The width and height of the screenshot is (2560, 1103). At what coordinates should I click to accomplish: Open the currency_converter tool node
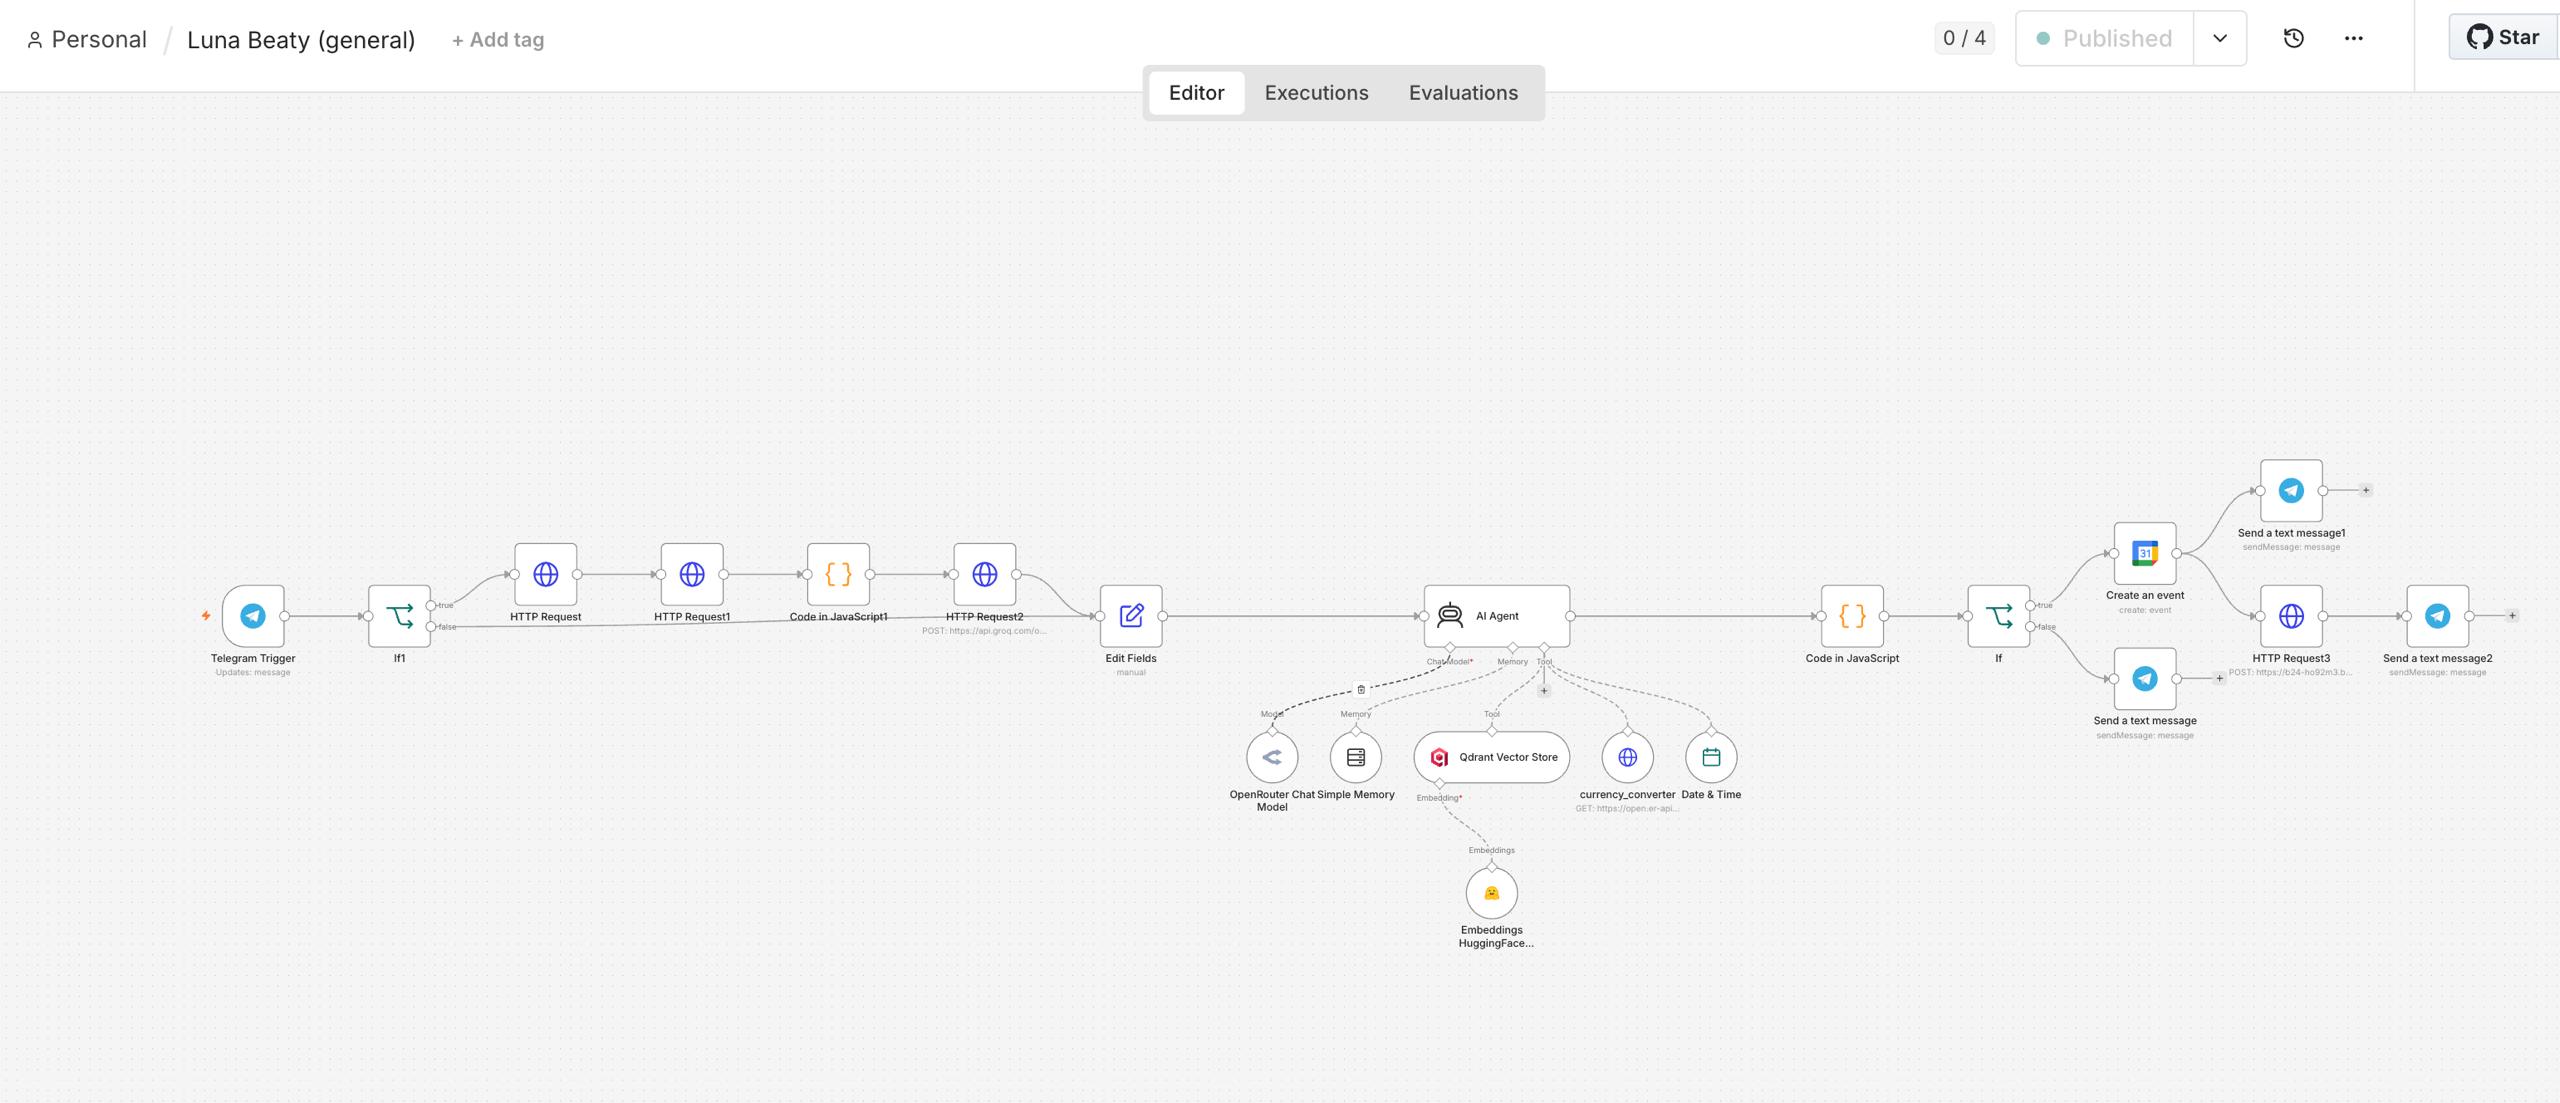point(1627,757)
